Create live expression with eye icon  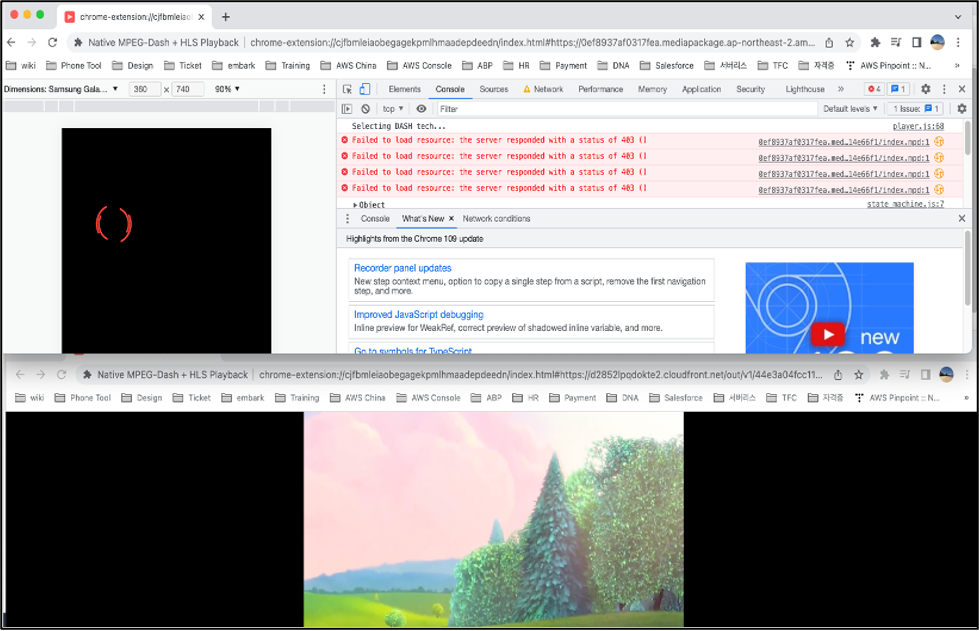421,109
